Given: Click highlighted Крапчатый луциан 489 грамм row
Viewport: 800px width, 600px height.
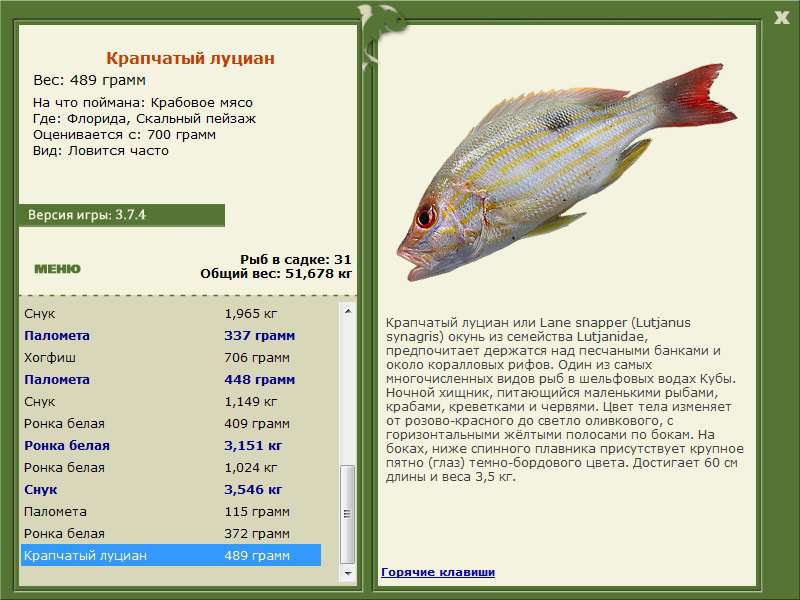Looking at the screenshot, I should [170, 556].
